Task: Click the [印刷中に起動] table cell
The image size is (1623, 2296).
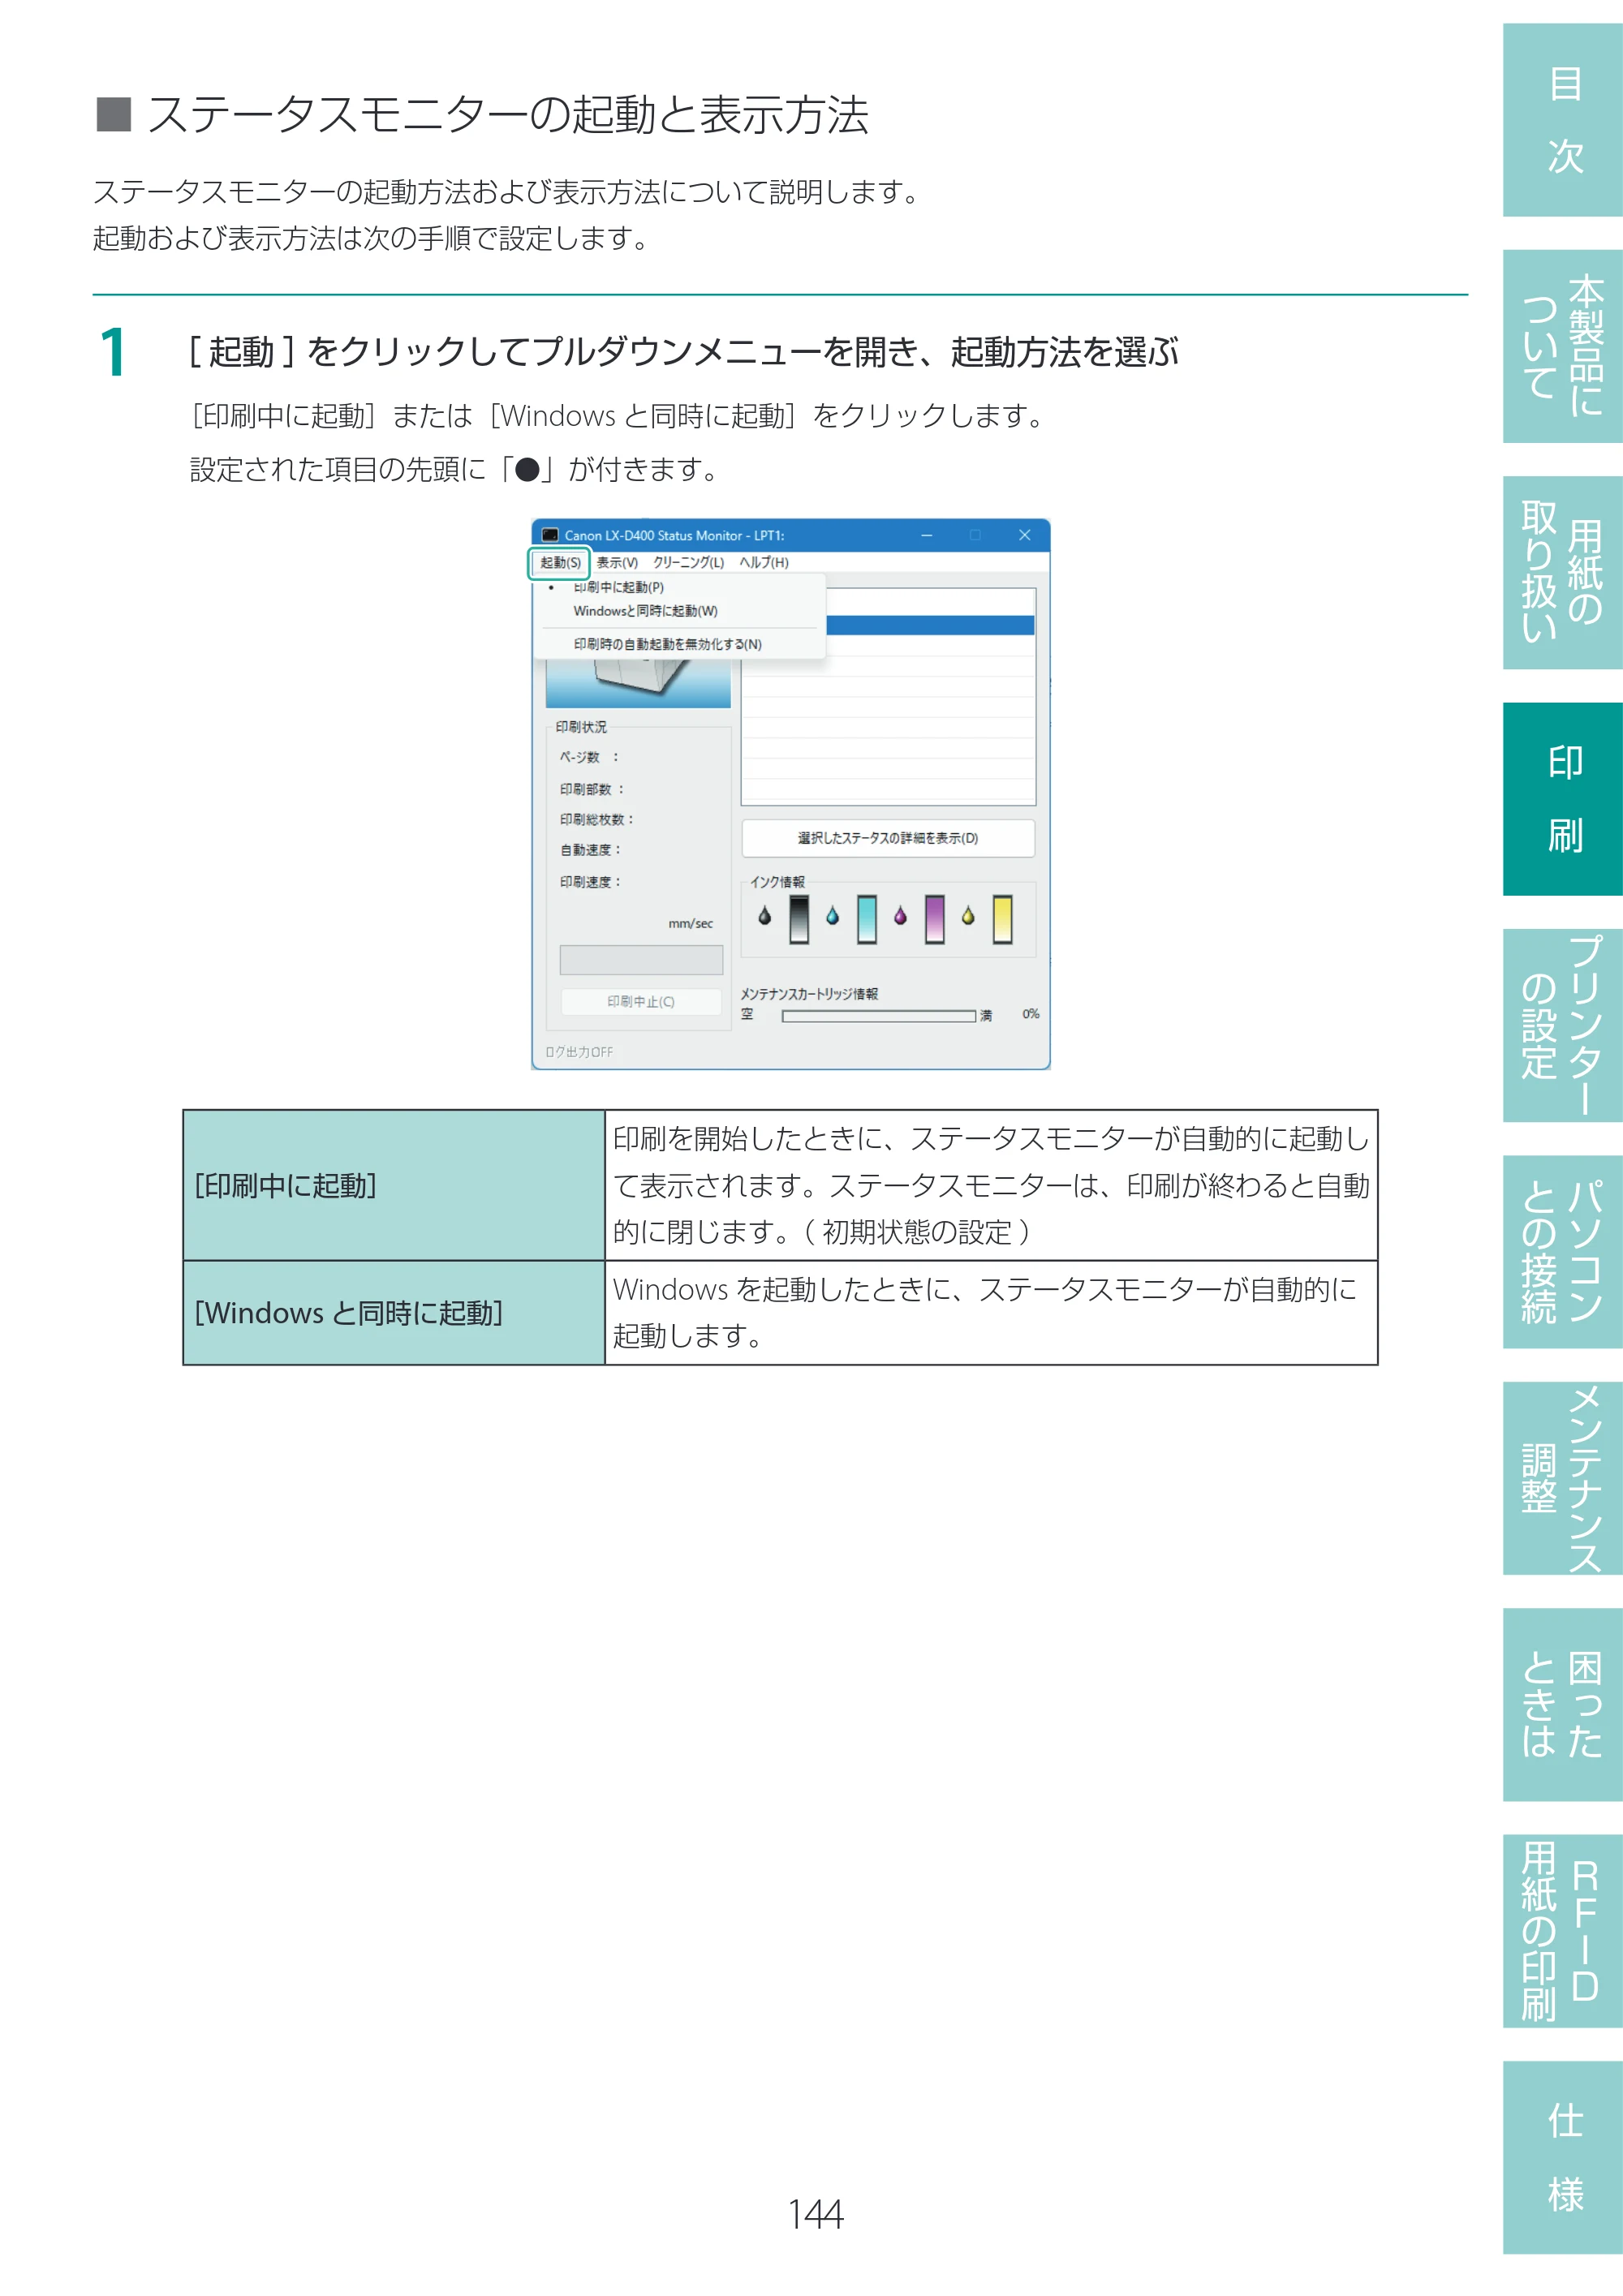Action: [394, 1185]
